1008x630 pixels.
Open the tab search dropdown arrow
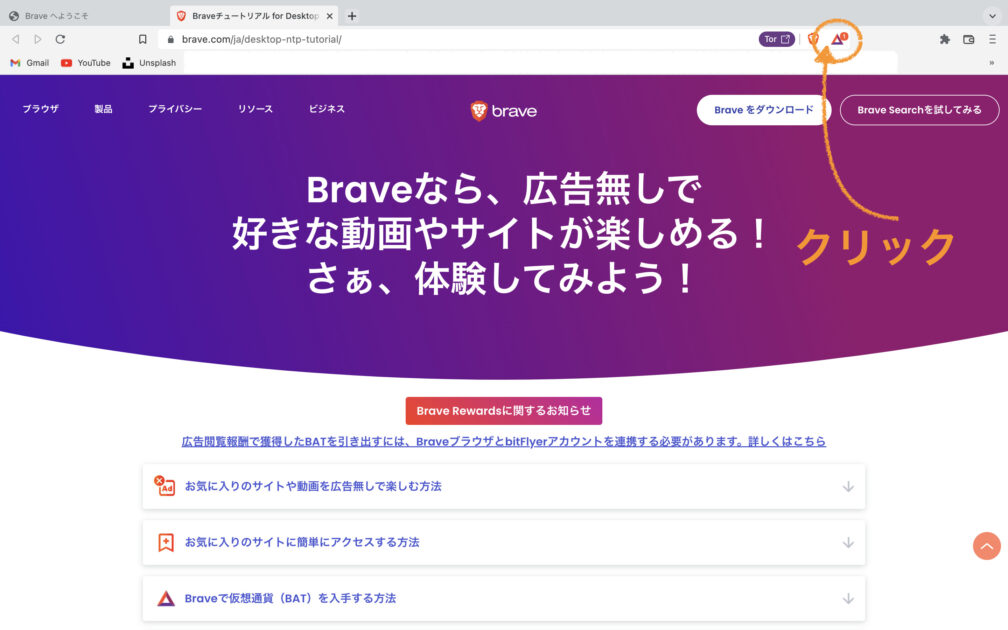(992, 15)
